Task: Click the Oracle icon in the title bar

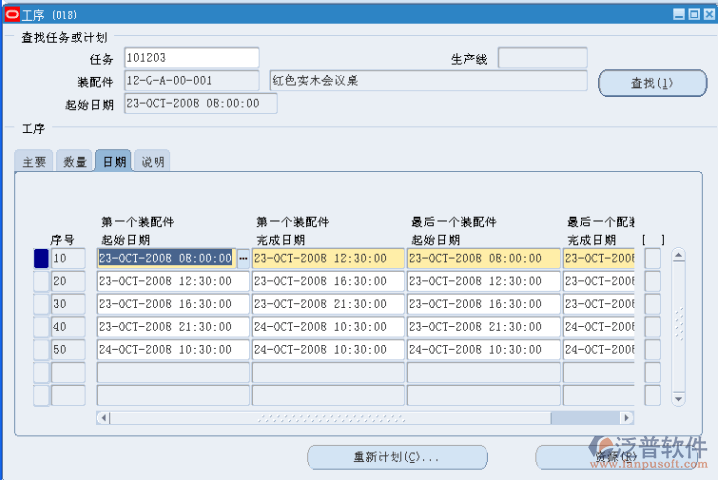Action: (x=11, y=14)
